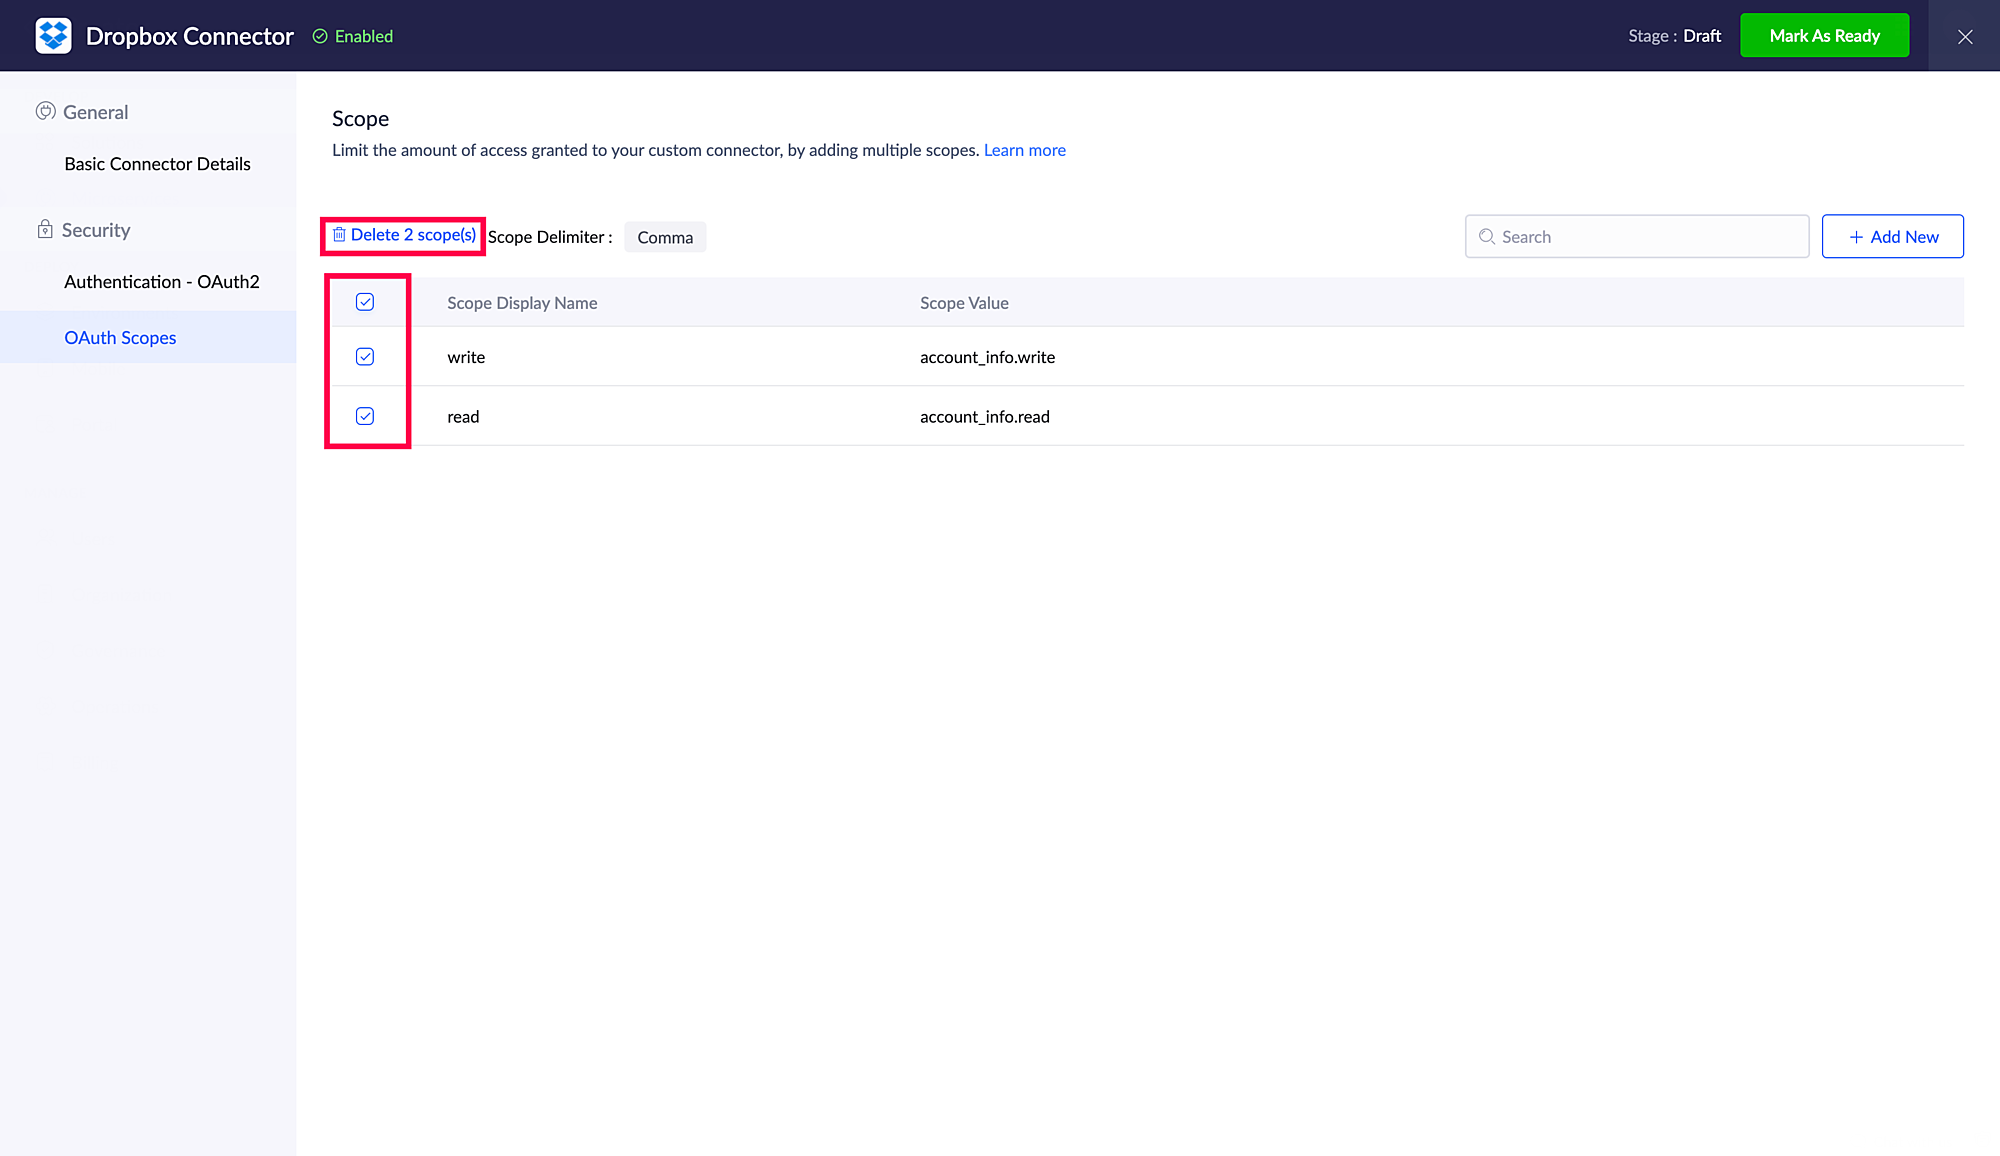Uncheck the write scope checkbox
Viewport: 2000px width, 1156px height.
pyautogui.click(x=365, y=357)
